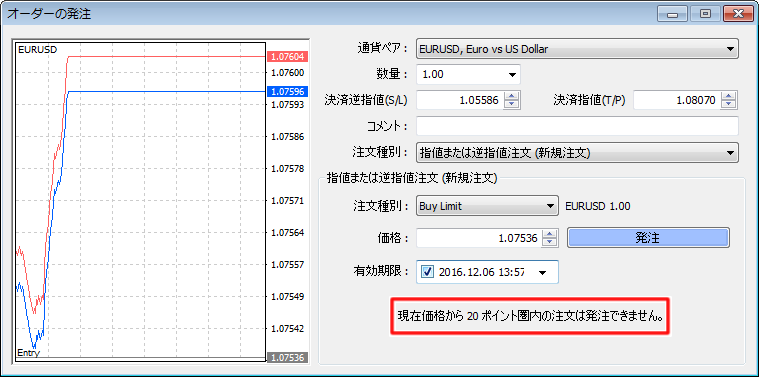The width and height of the screenshot is (759, 377).
Task: Click the 20 ポイント圏内 warning message
Action: click(530, 317)
